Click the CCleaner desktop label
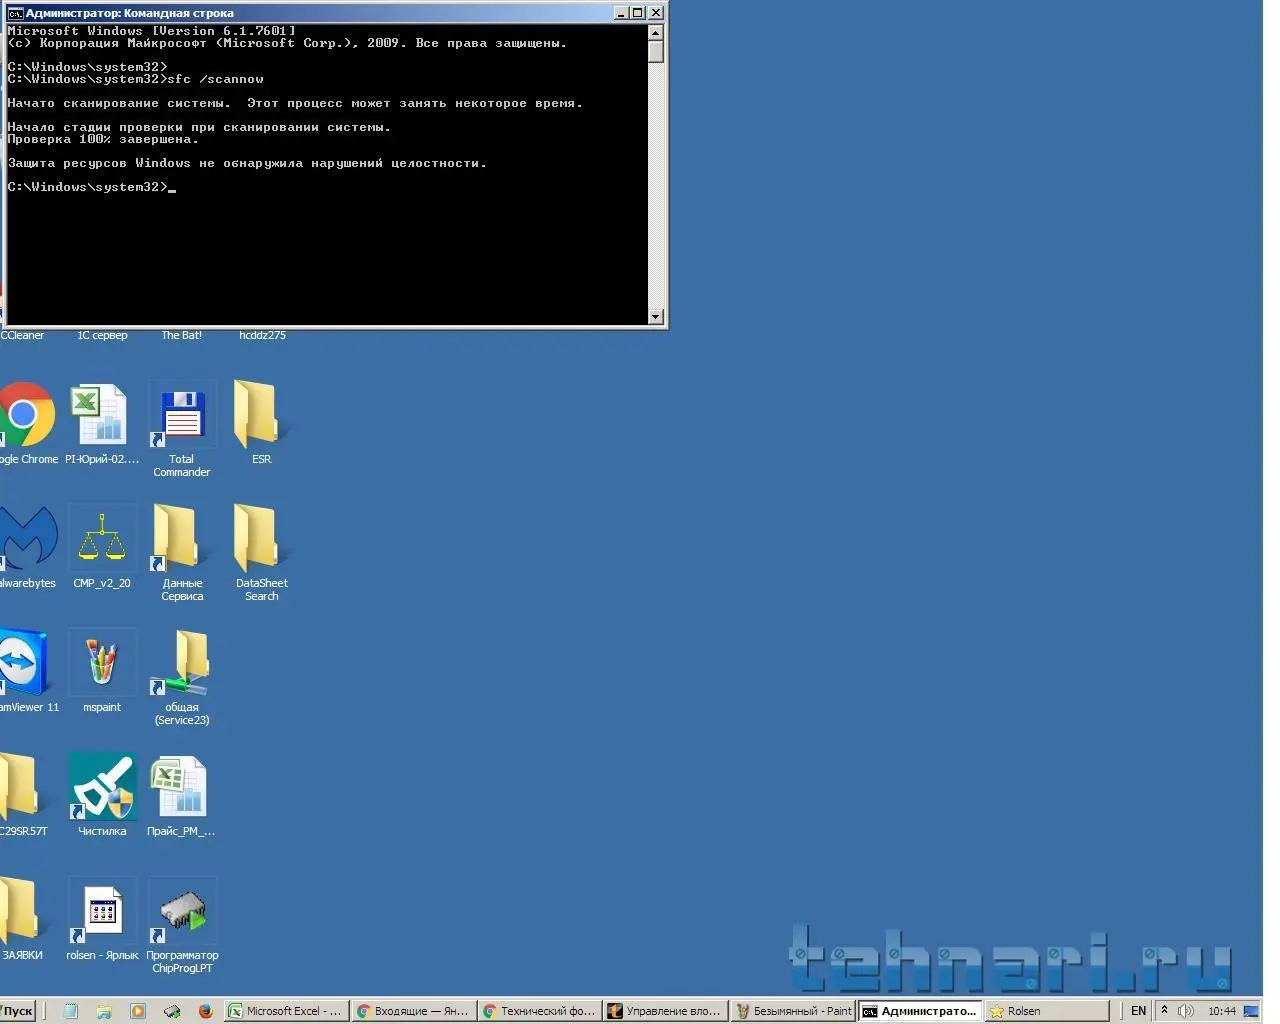 click(22, 335)
